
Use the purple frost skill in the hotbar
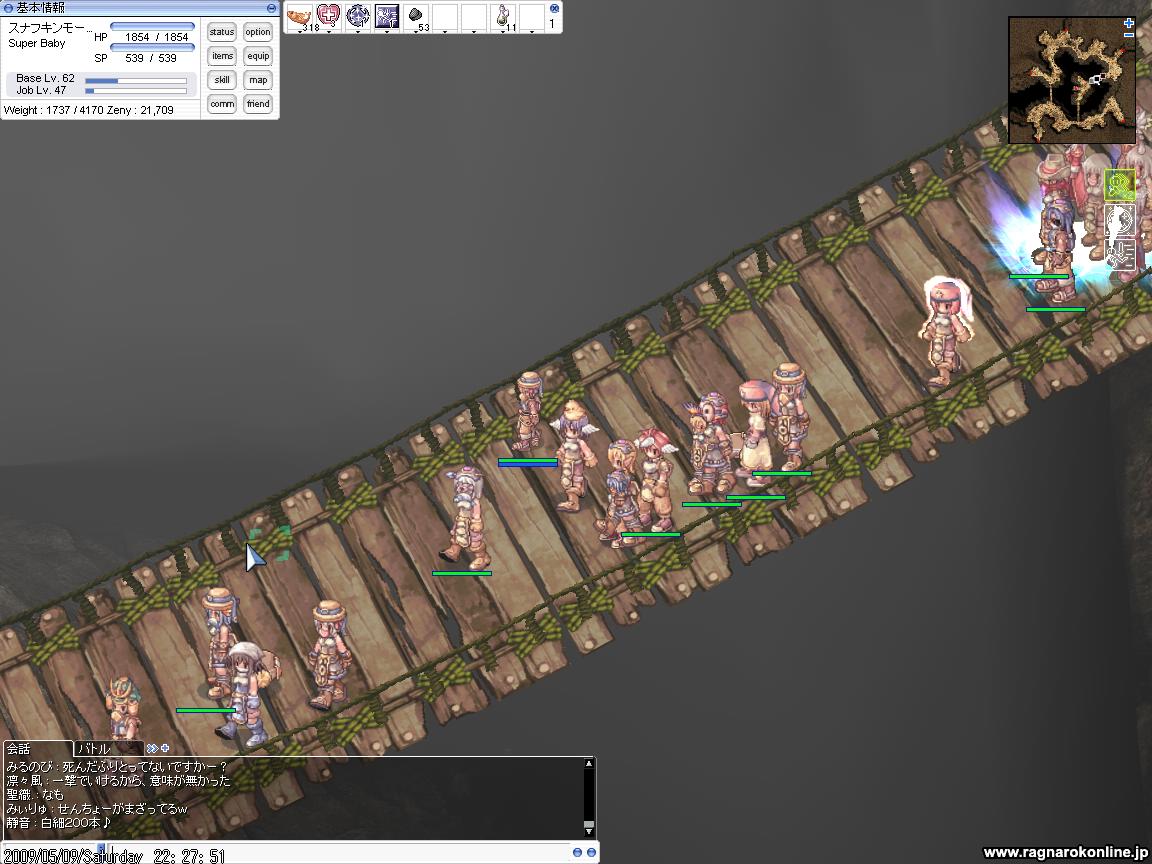click(x=387, y=16)
